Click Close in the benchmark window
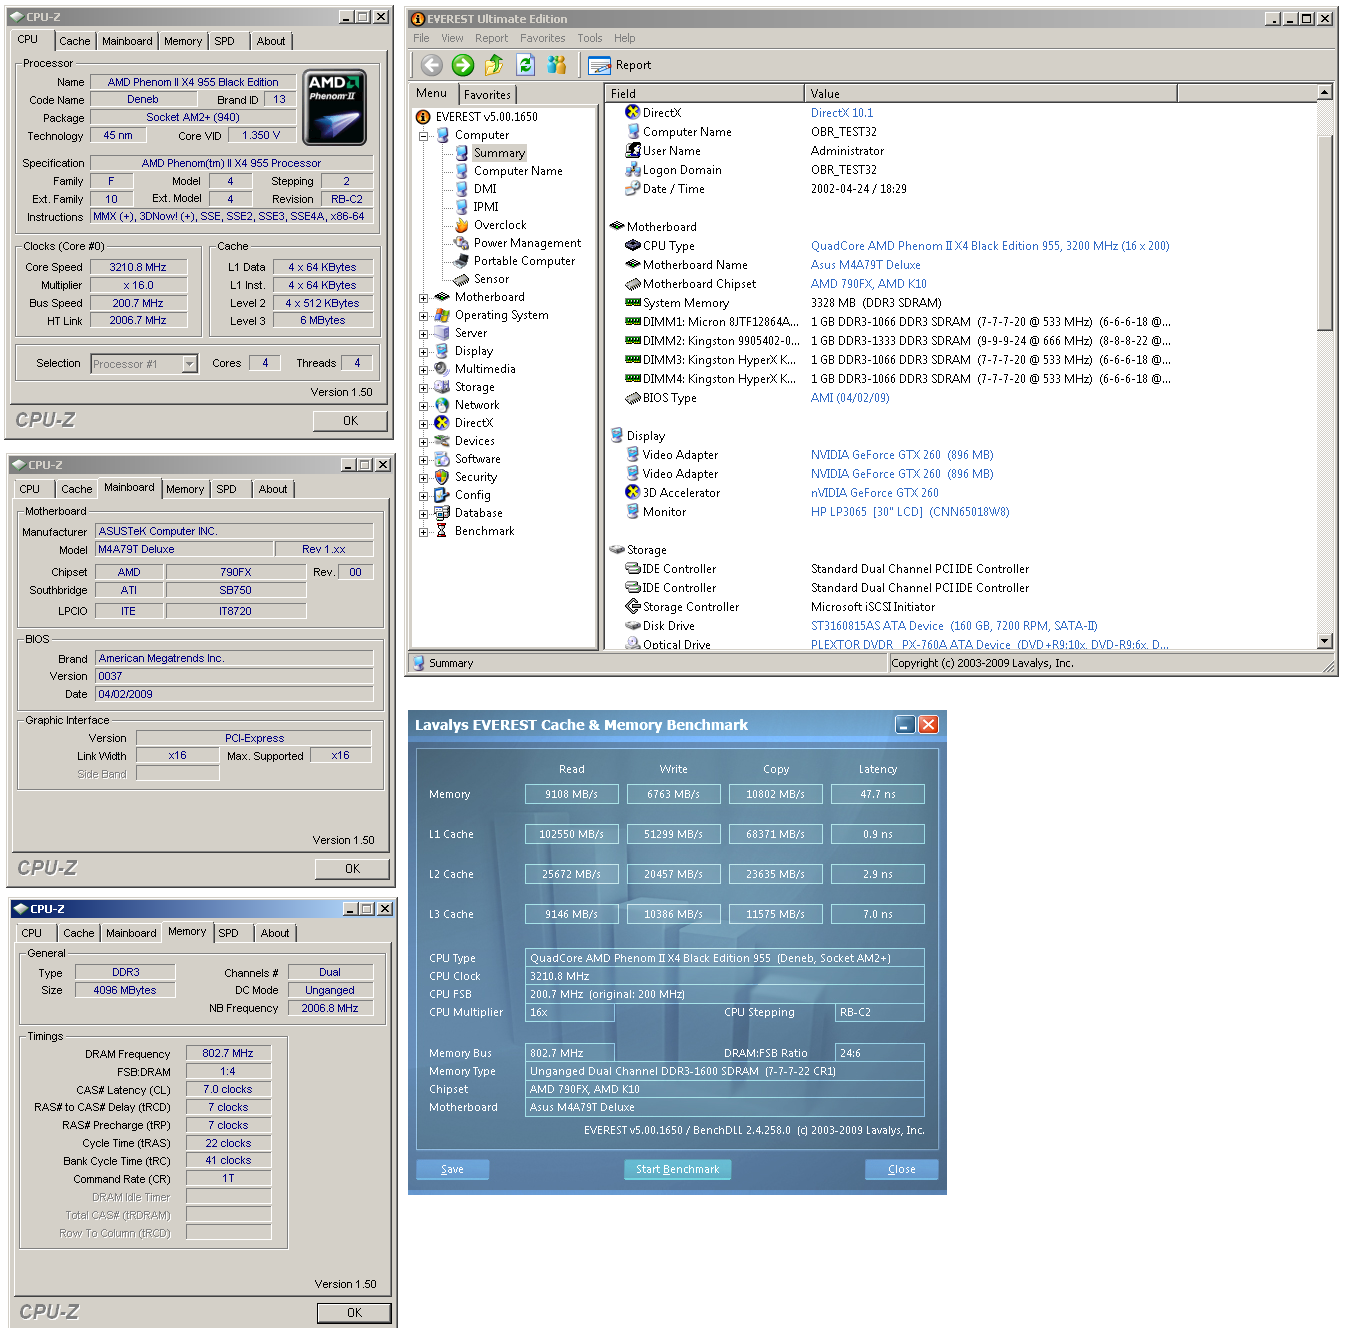Viewport: 1347px width, 1328px height. (902, 1169)
